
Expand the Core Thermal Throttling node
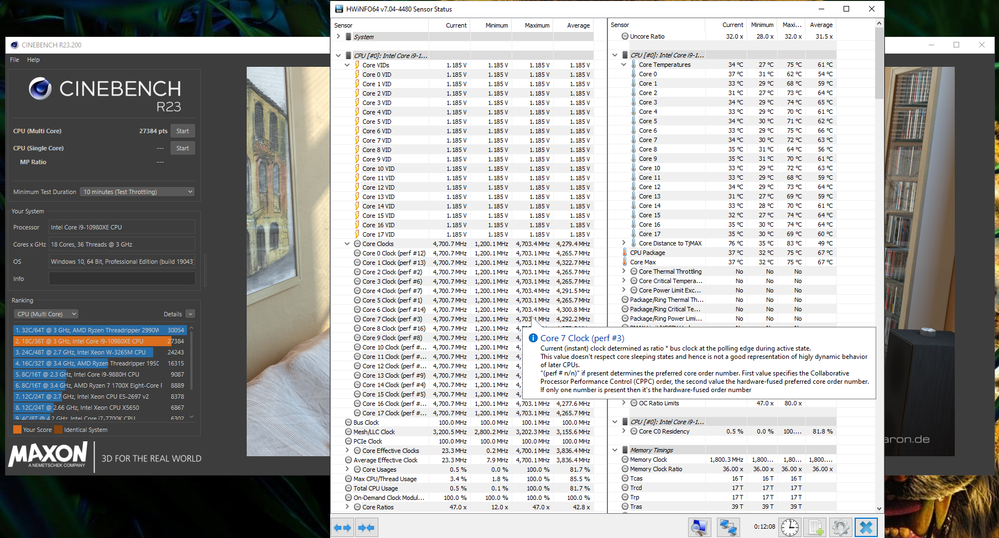click(x=624, y=272)
